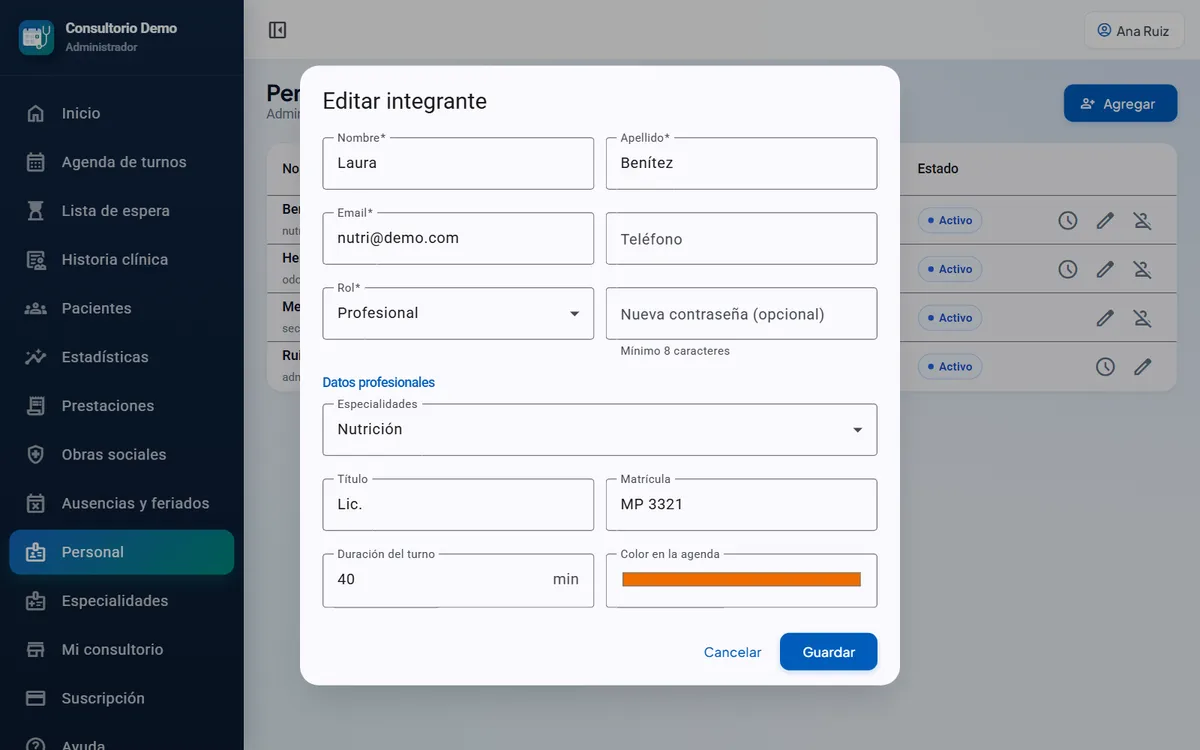Click the hourglass icon for Lista de espera
Screen dimensions: 1200x750
pos(36,211)
